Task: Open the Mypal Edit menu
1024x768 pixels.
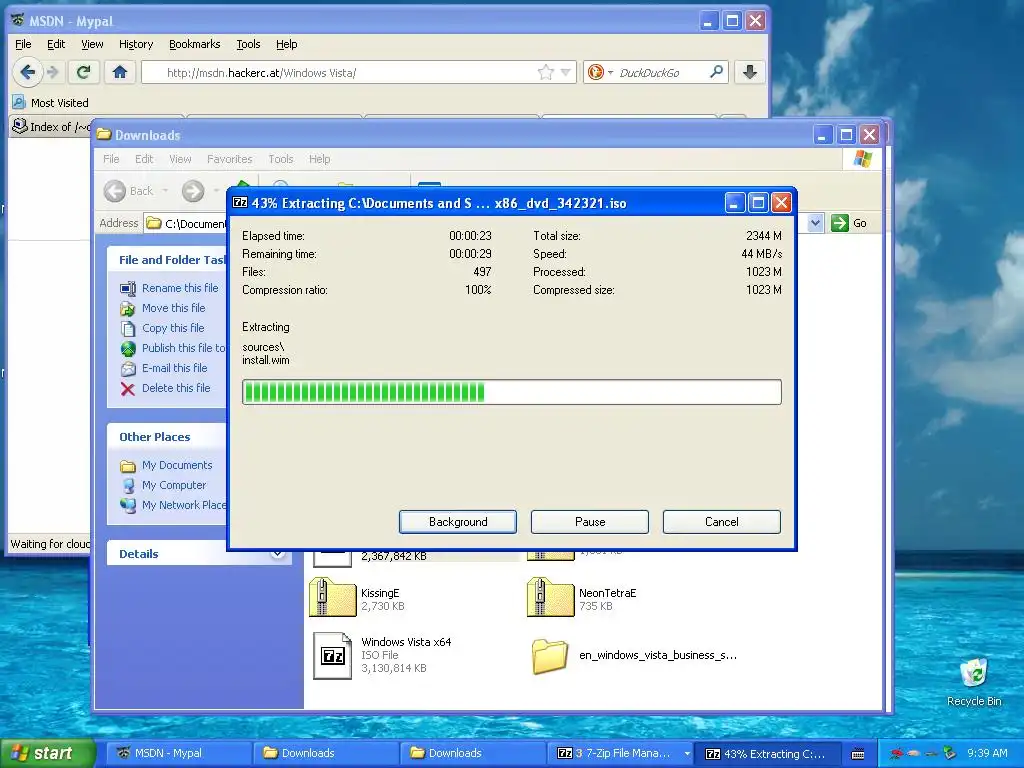Action: tap(56, 44)
